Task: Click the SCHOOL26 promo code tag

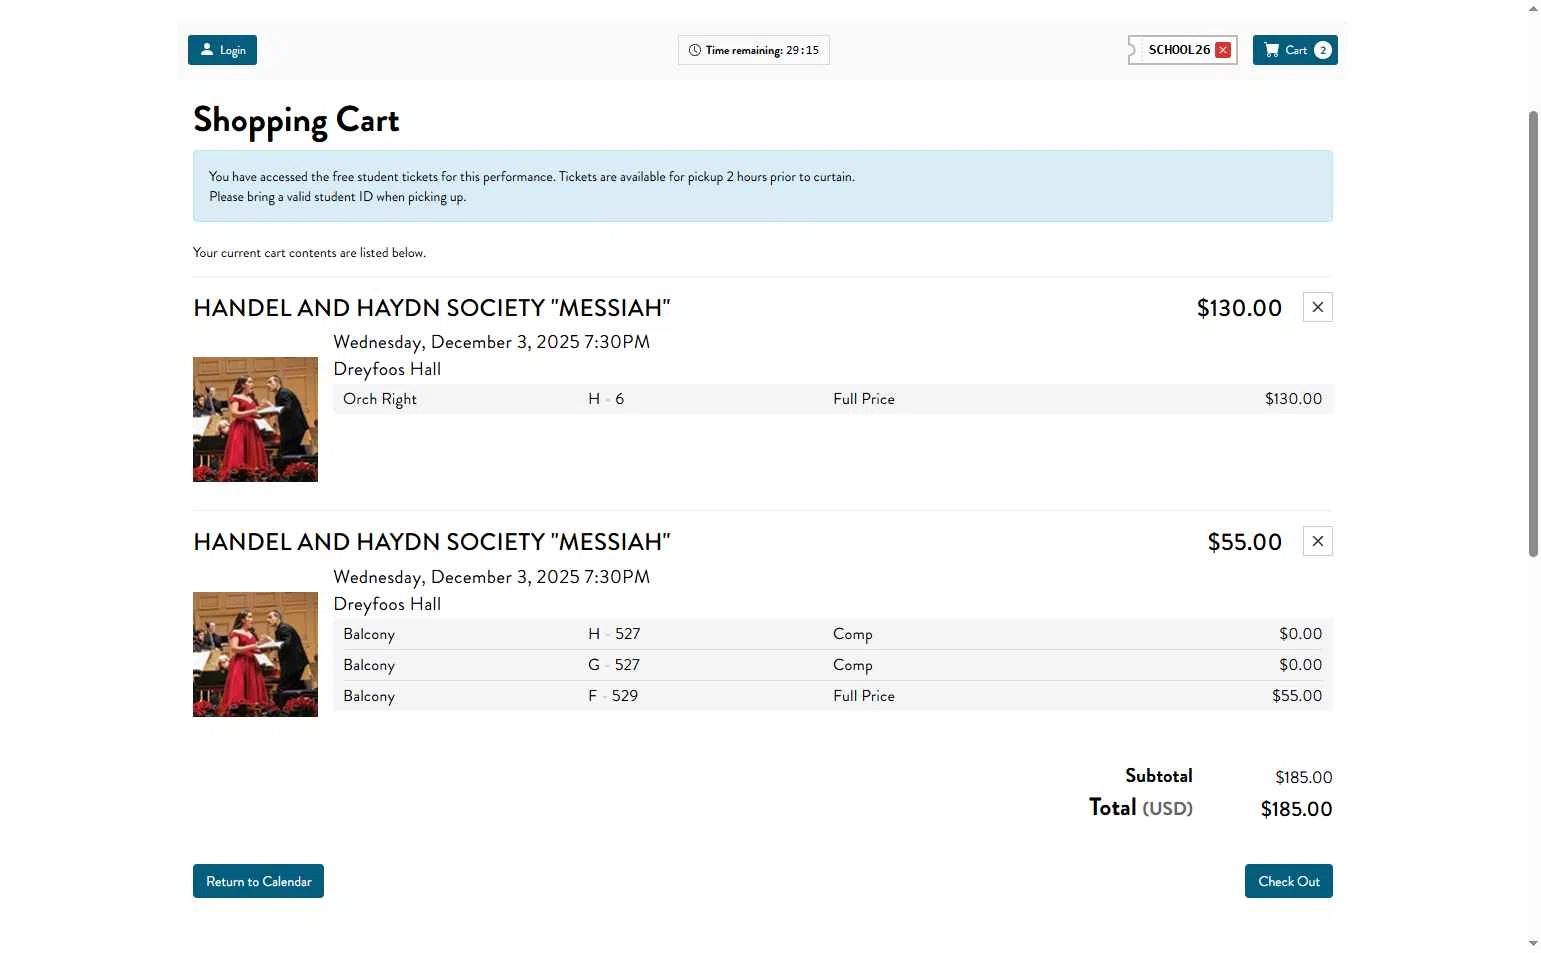Action: pyautogui.click(x=1182, y=50)
